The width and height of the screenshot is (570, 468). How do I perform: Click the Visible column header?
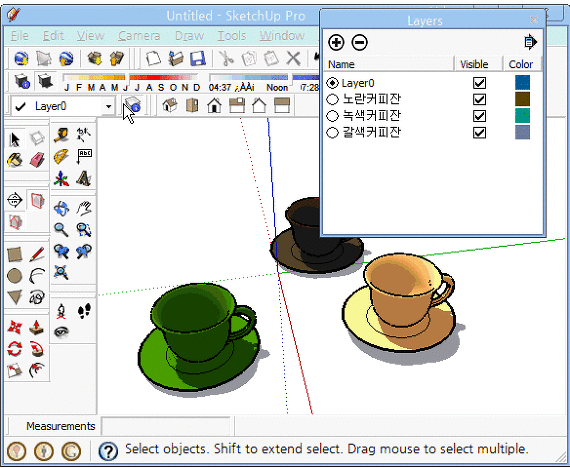point(479,64)
